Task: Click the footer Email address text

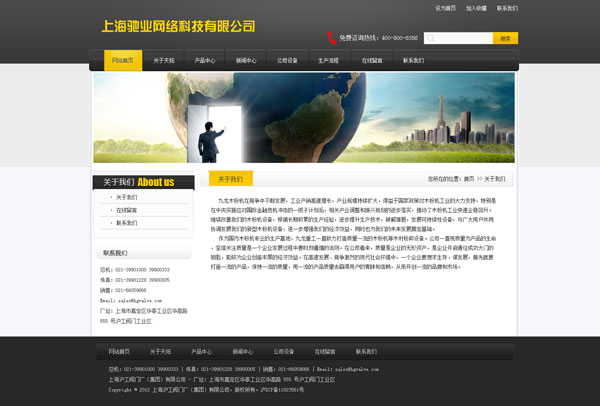Action: [348, 369]
